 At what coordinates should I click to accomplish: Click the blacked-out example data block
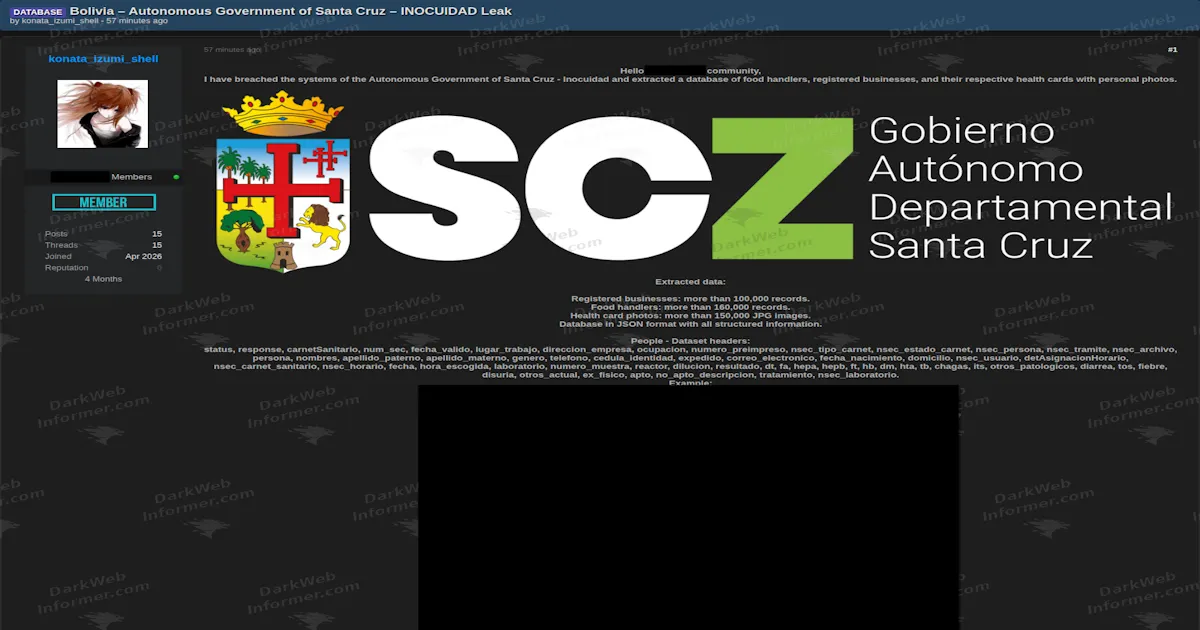click(x=688, y=507)
